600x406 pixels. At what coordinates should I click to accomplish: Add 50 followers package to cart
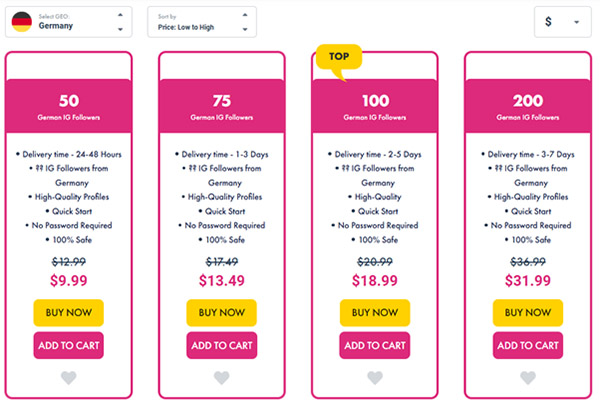(x=68, y=345)
